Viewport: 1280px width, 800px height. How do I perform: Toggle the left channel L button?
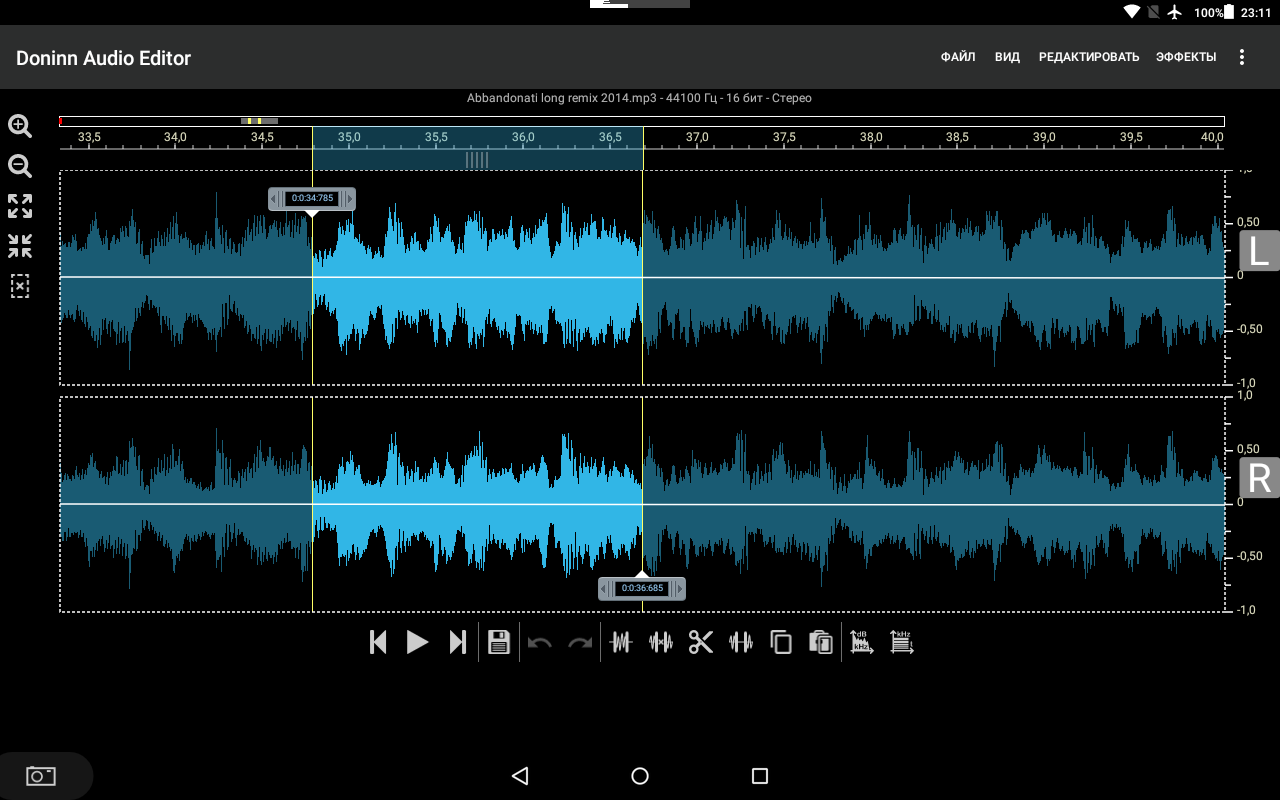pos(1259,251)
